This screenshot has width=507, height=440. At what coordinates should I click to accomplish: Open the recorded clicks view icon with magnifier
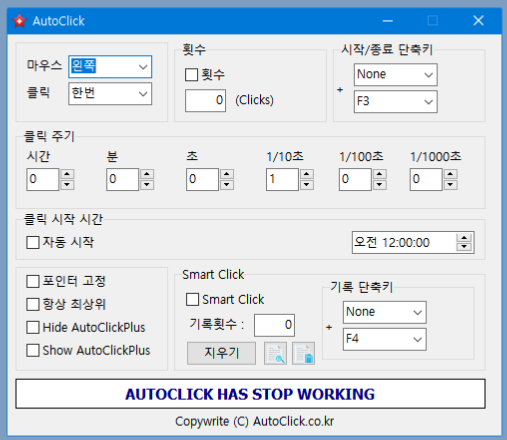(275, 353)
